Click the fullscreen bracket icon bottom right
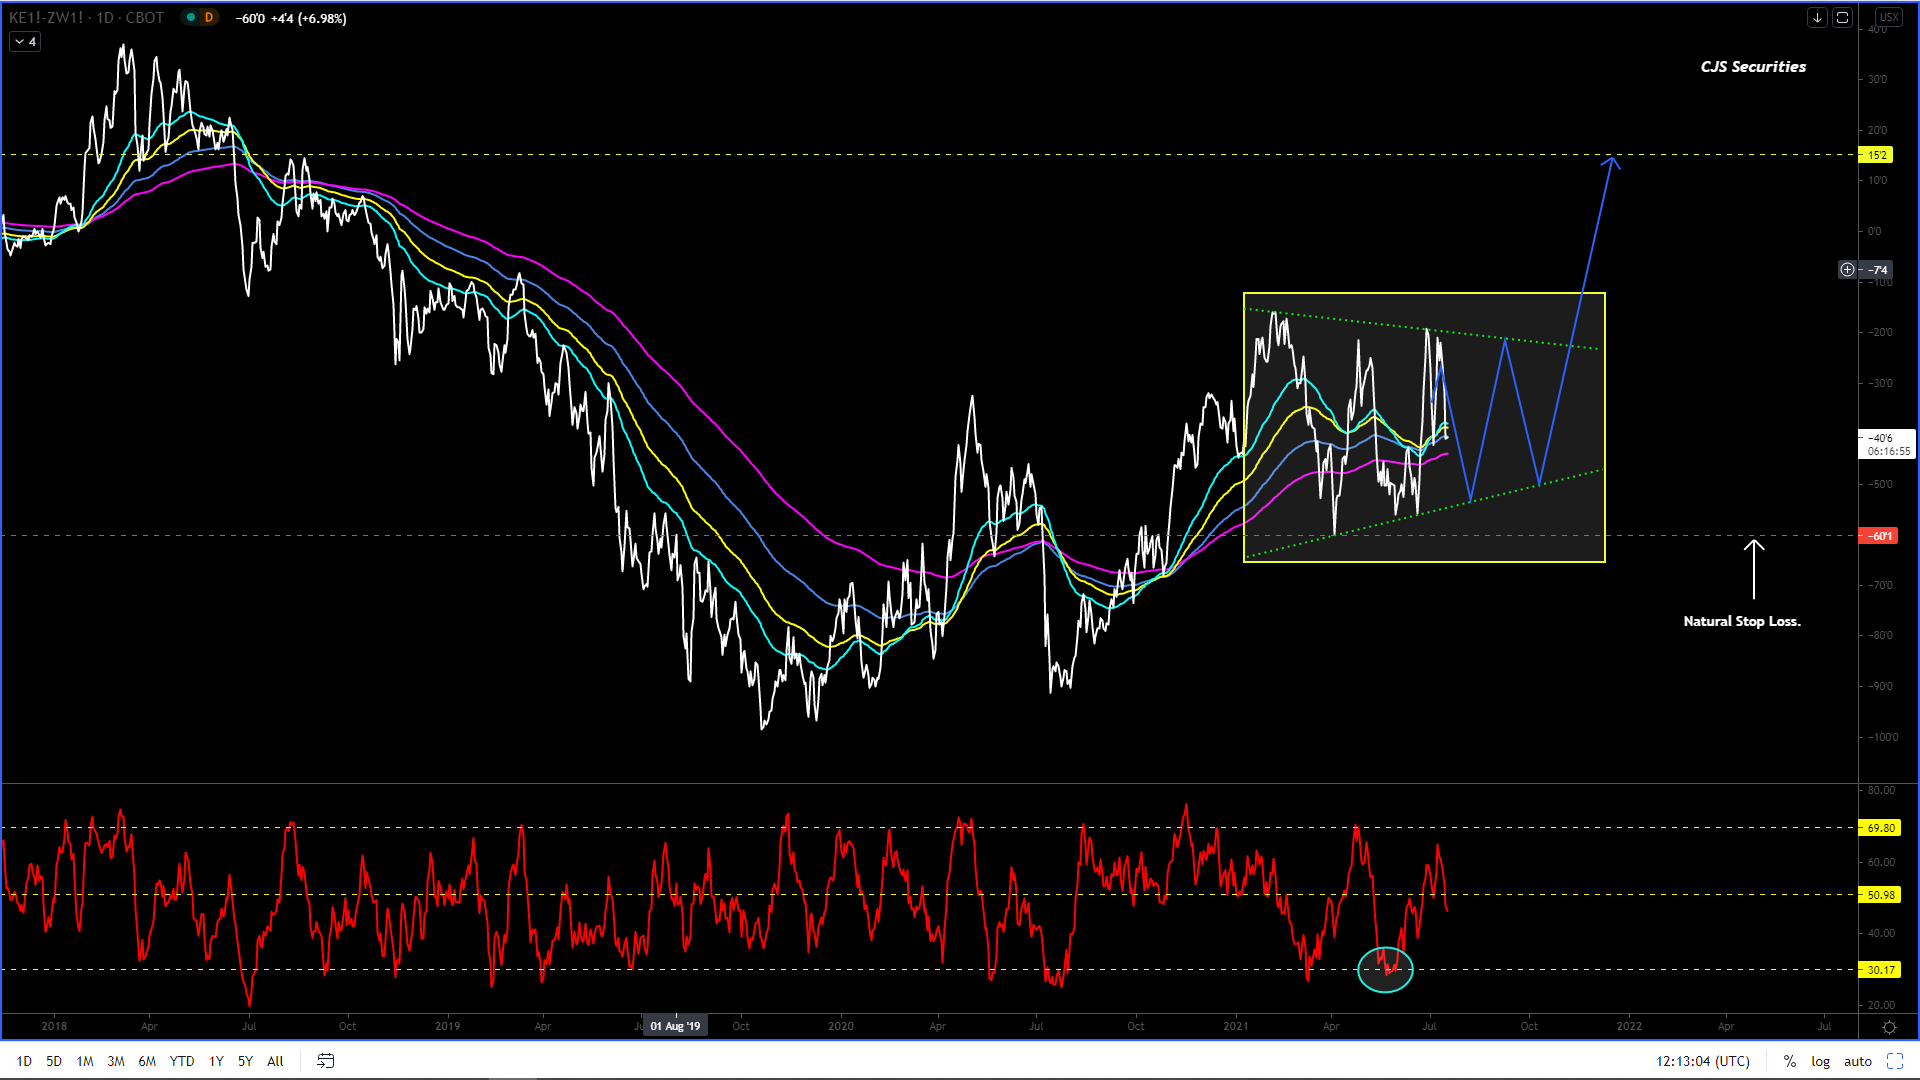Viewport: 1920px width, 1080px height. click(1894, 1061)
